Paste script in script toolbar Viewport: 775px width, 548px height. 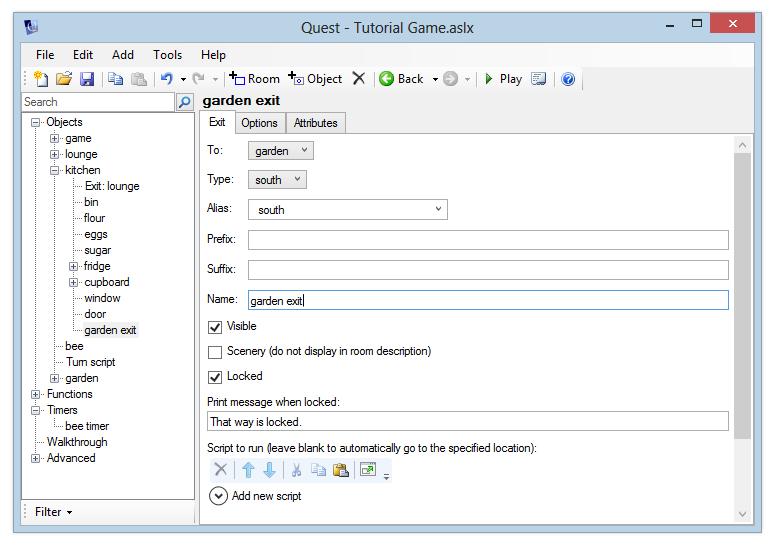coord(341,469)
